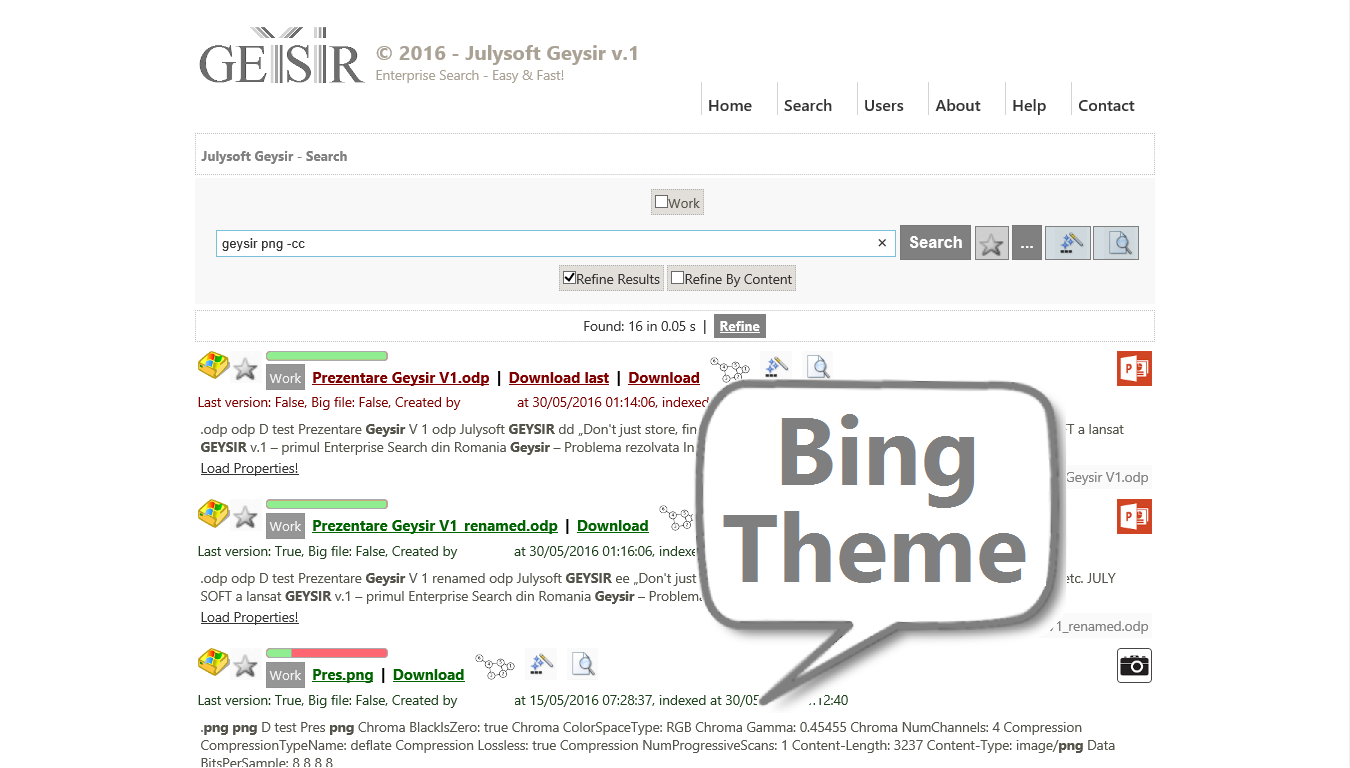Open graph diagram icon for Prezentare Geysir V1.odp

(730, 369)
